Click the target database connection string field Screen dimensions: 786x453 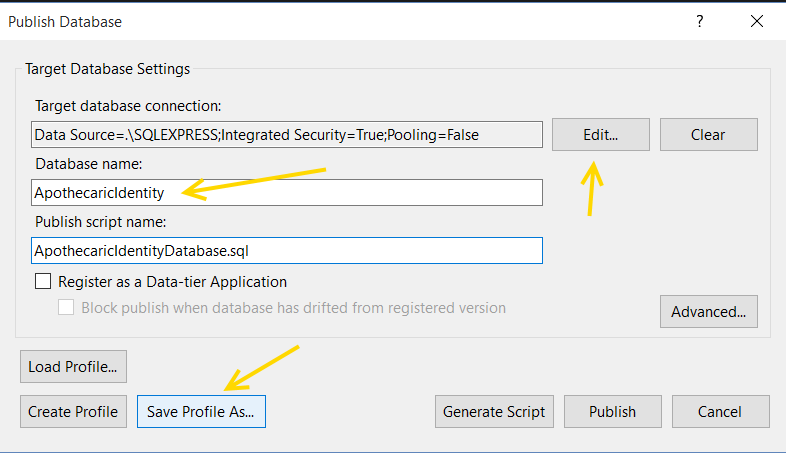pos(286,134)
